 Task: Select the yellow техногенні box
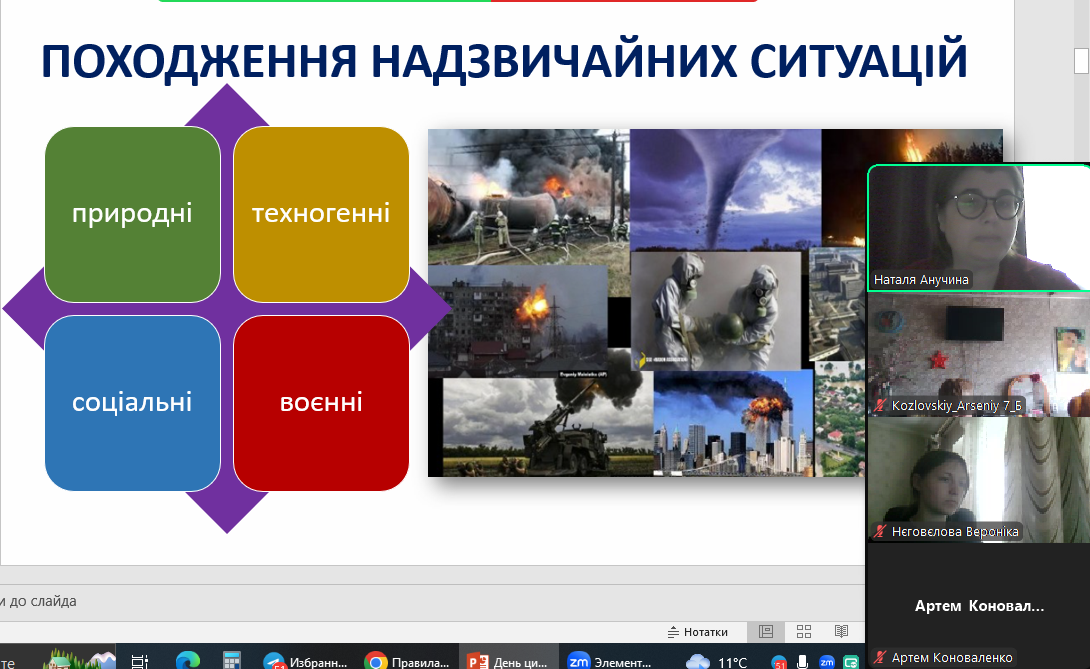[321, 214]
